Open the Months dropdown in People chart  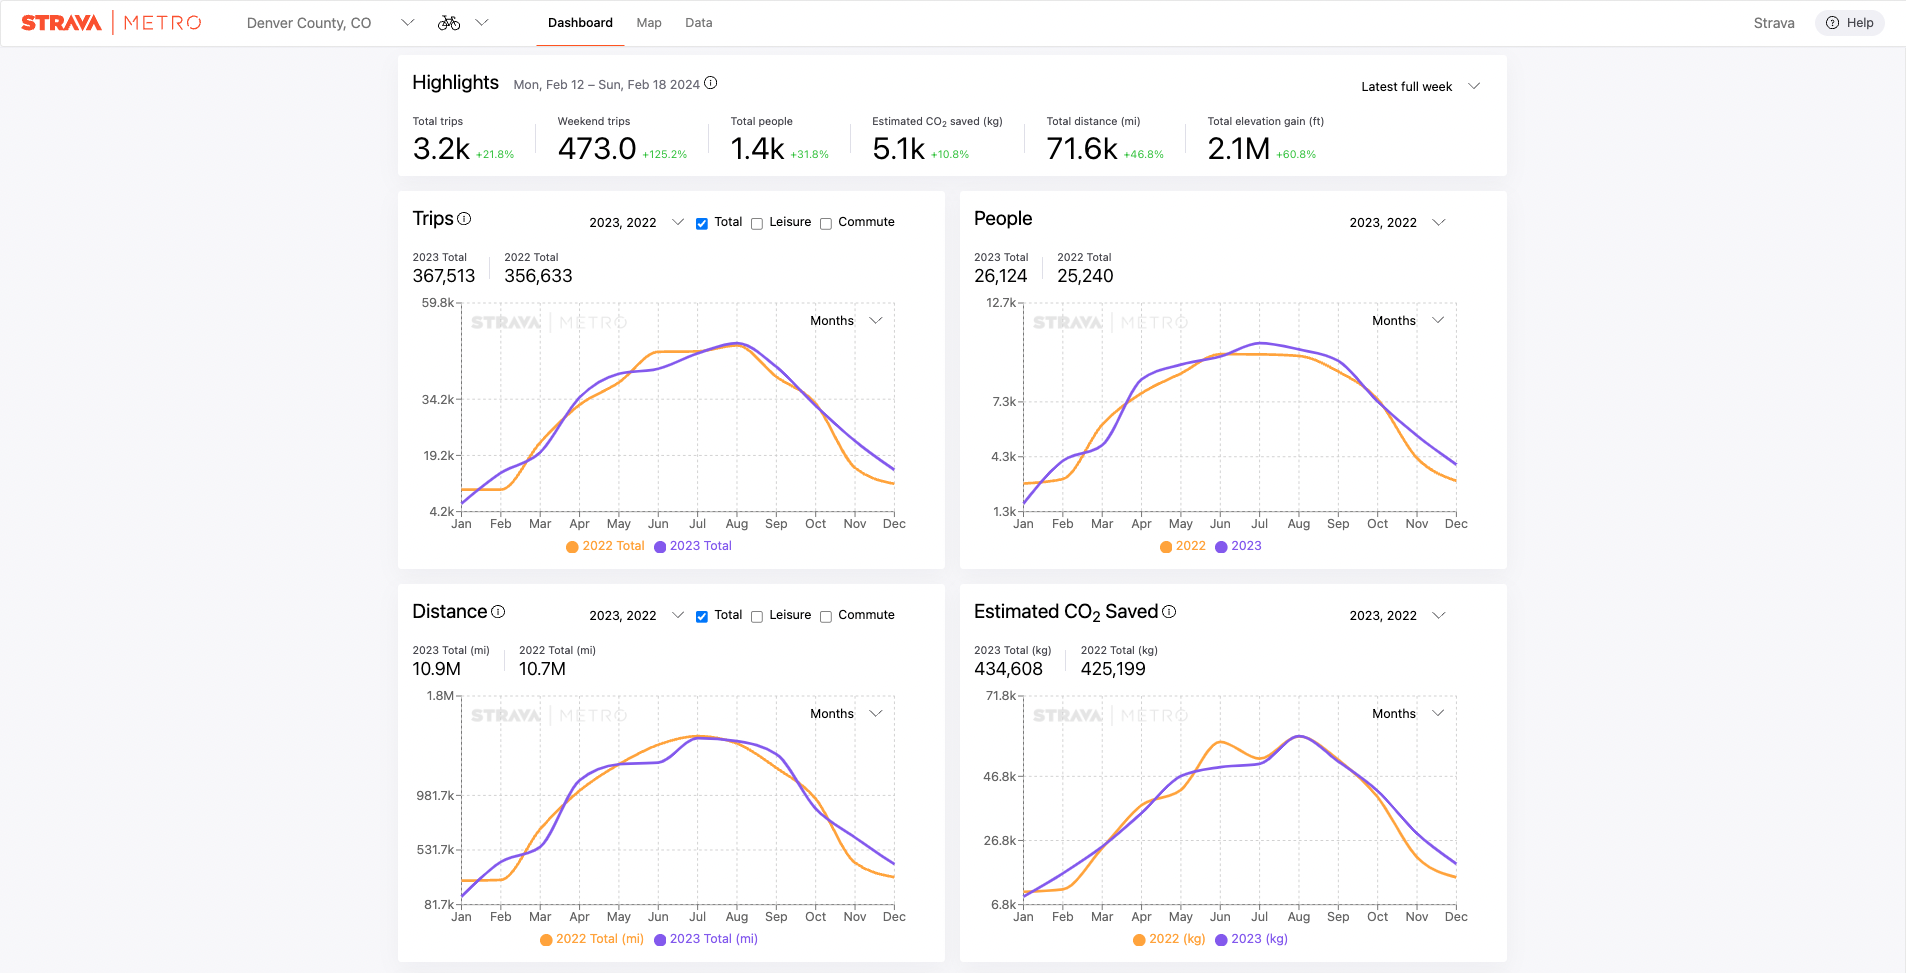1408,320
